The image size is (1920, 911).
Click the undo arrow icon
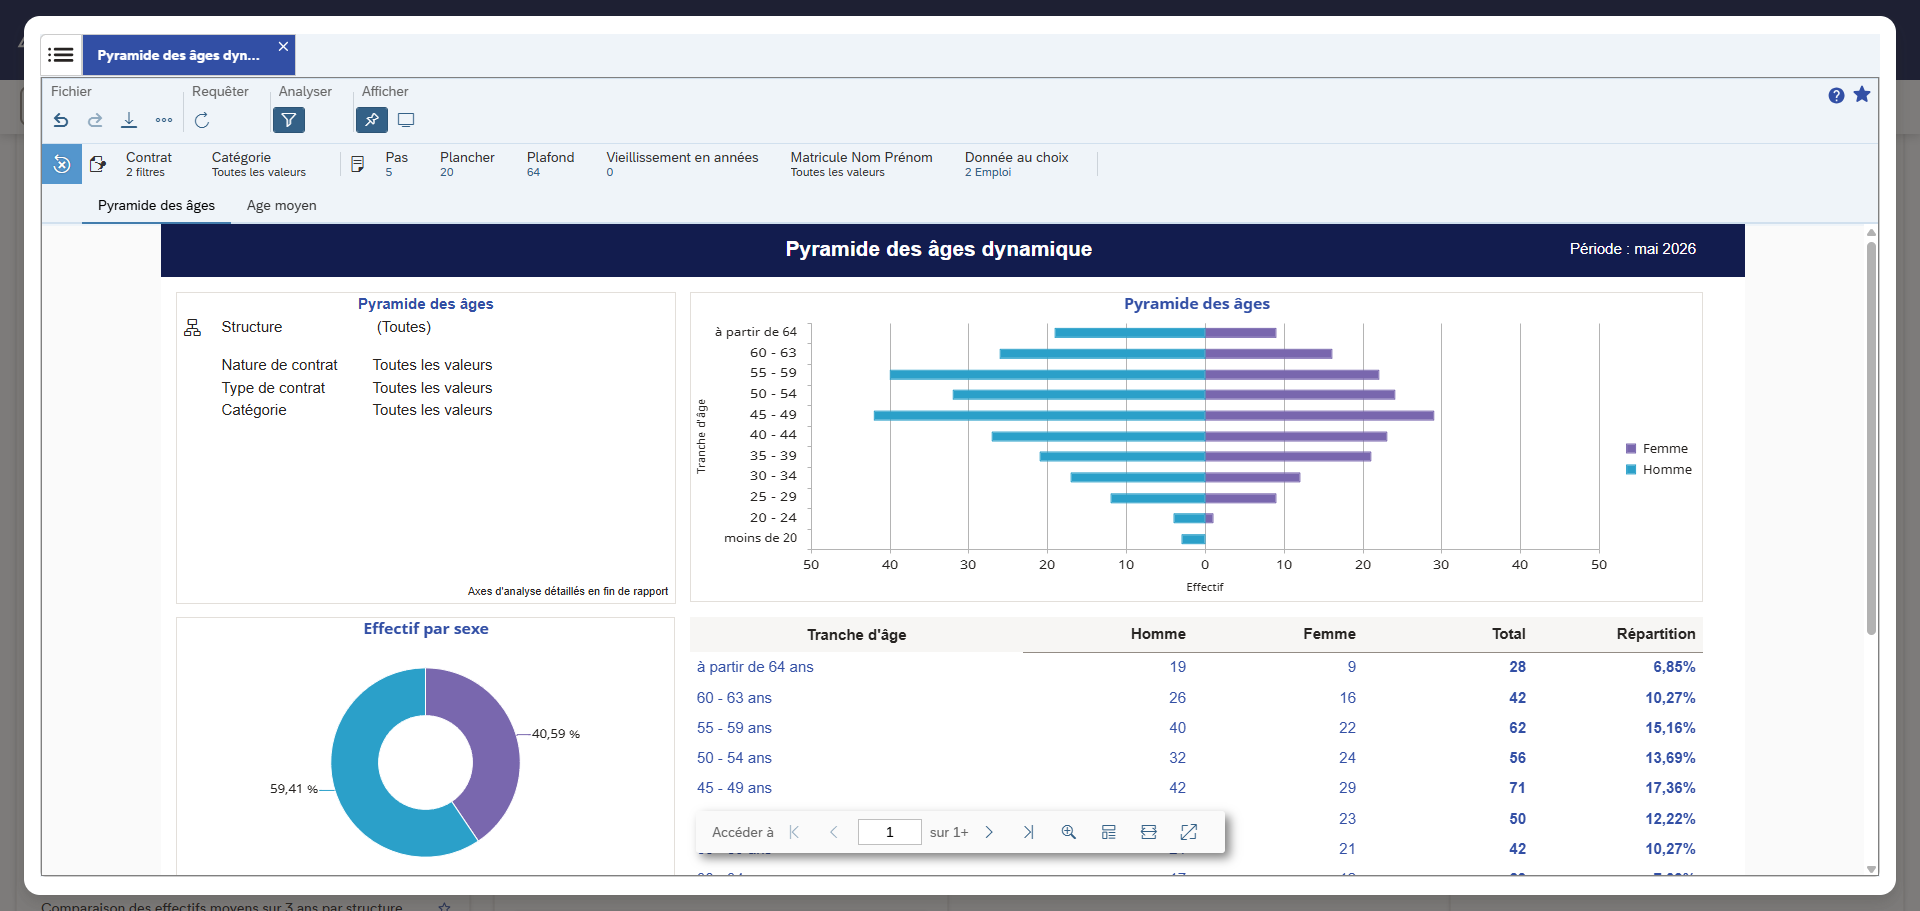coord(61,120)
